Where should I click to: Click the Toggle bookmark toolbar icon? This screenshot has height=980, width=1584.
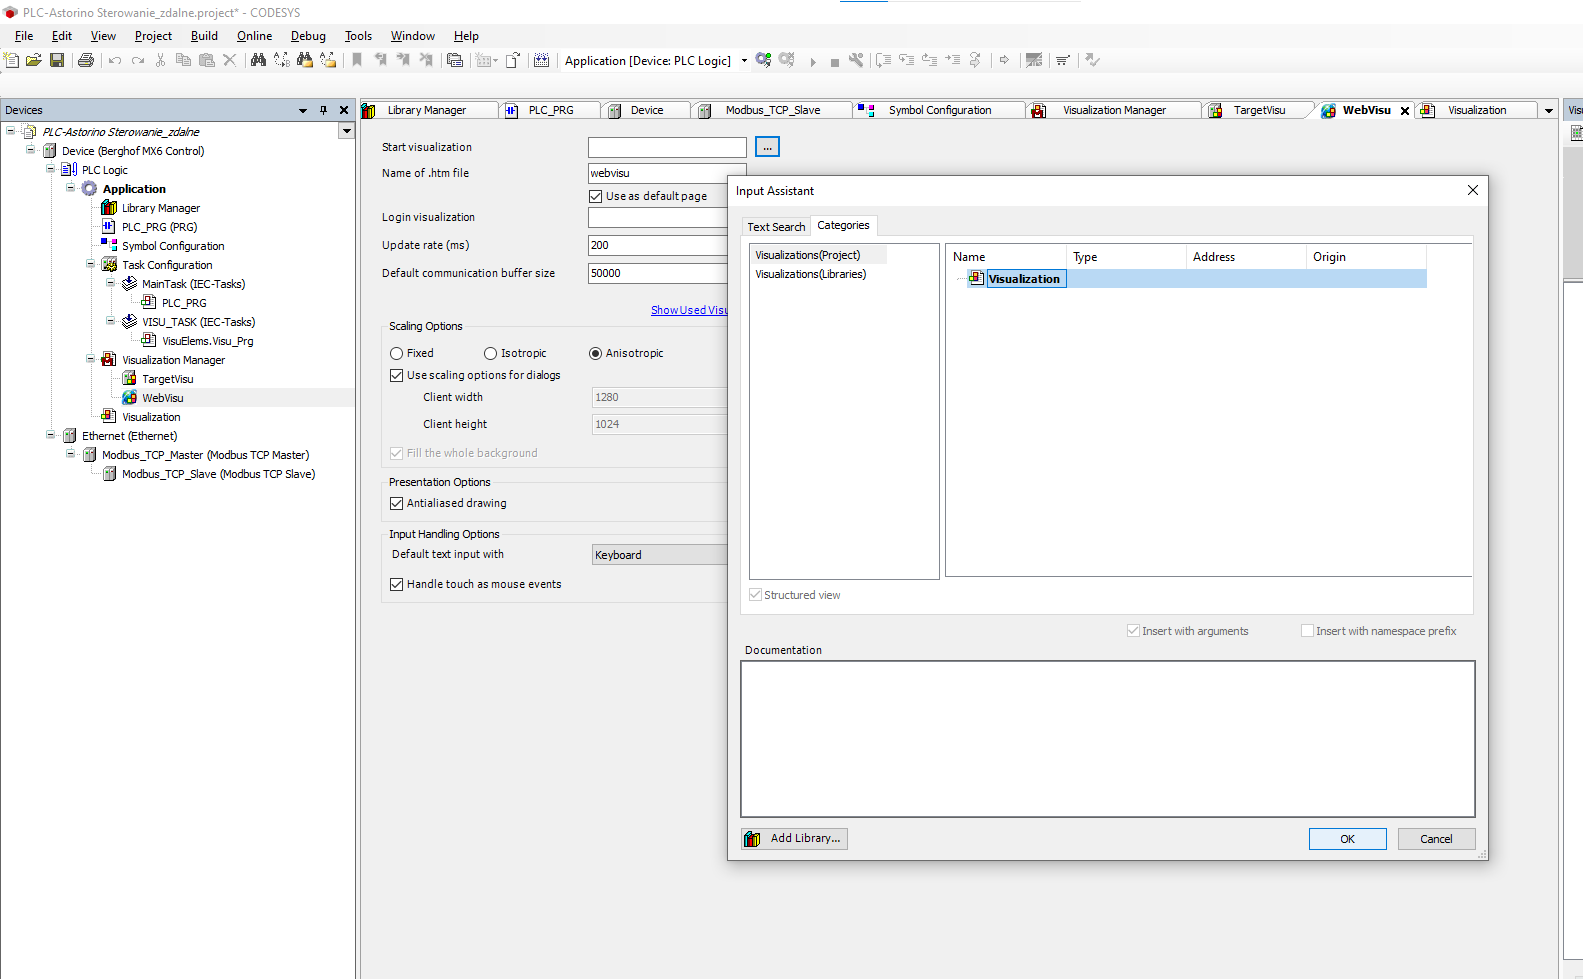(357, 60)
